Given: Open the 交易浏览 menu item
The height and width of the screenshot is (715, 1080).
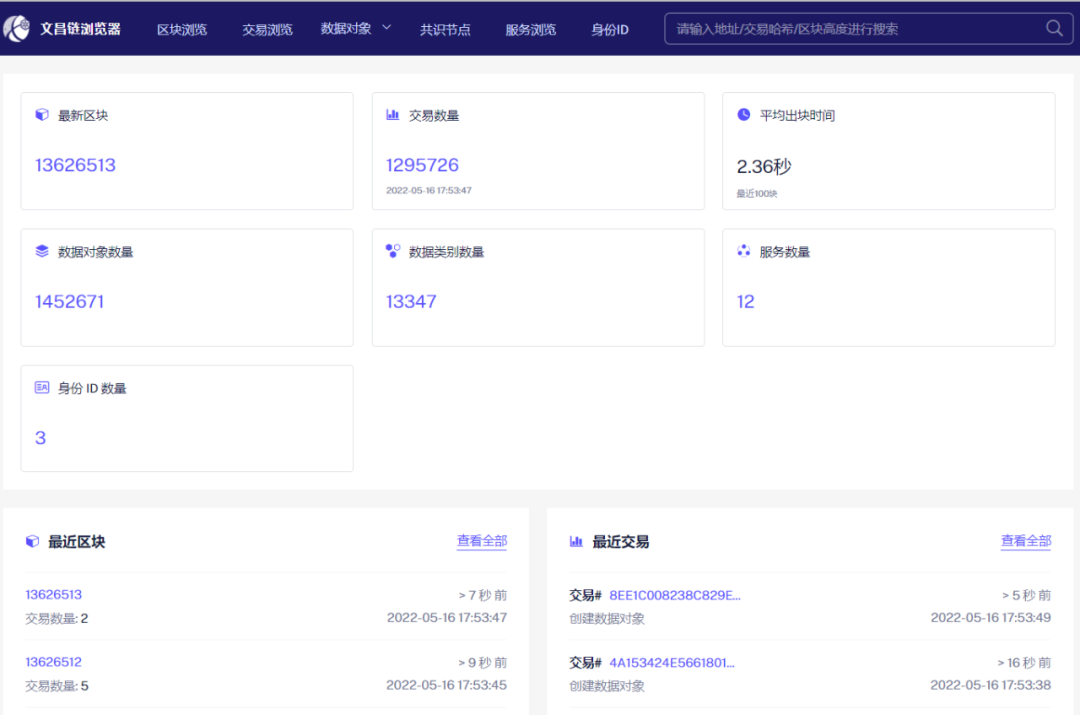Looking at the screenshot, I should point(267,30).
